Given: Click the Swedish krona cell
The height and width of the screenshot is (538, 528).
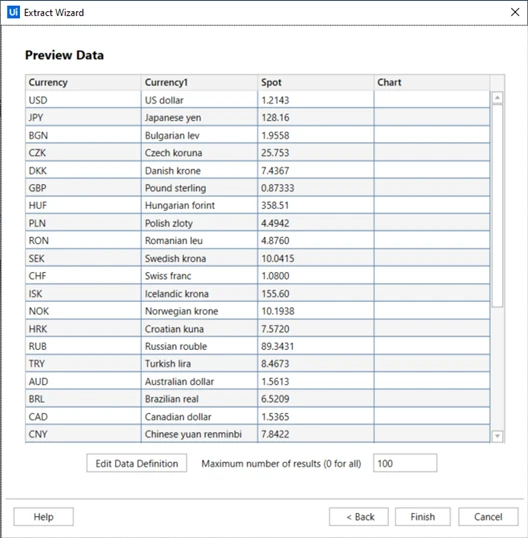Looking at the screenshot, I should 199,258.
